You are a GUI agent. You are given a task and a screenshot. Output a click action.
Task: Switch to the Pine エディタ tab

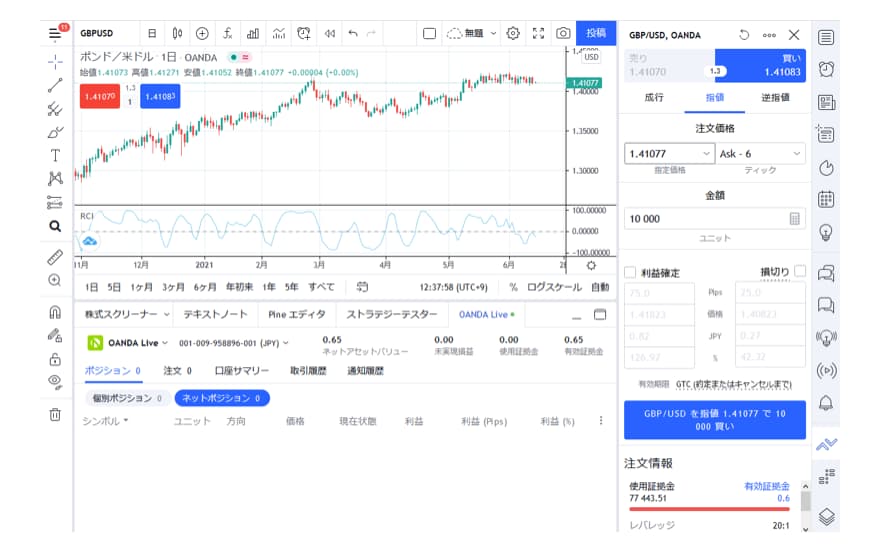coord(297,314)
